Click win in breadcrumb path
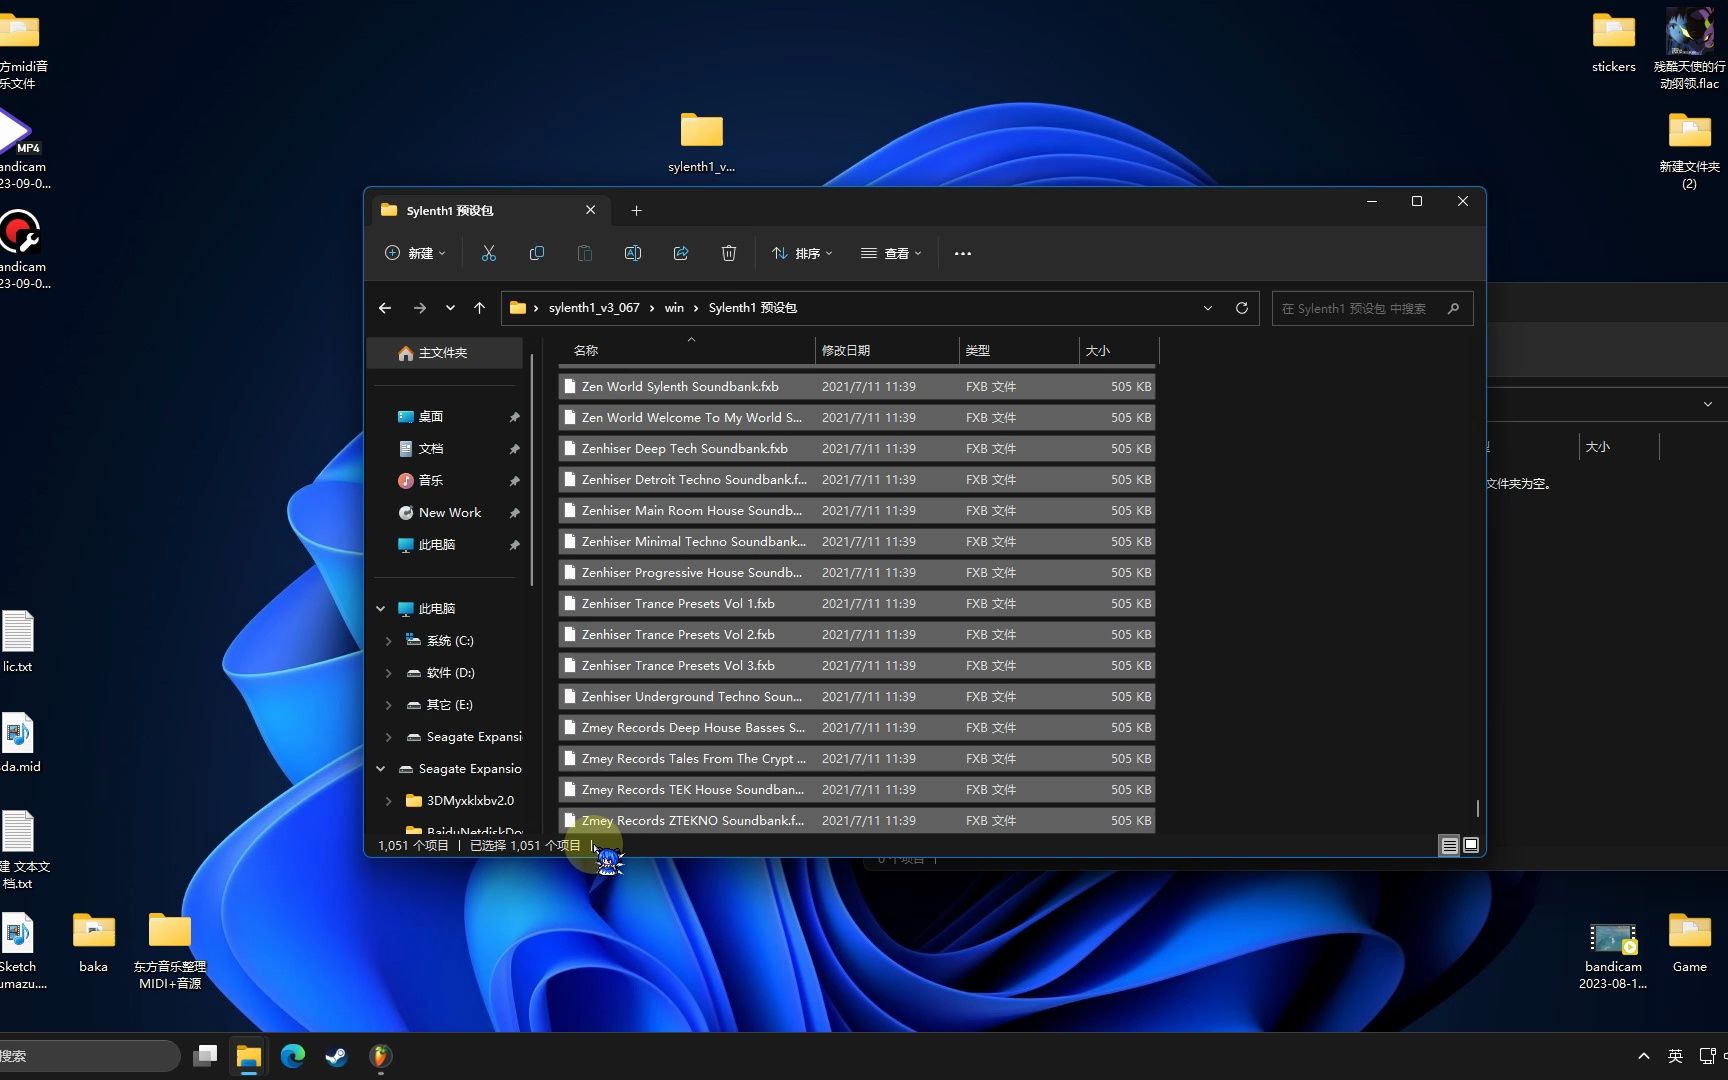Viewport: 1728px width, 1080px height. (x=674, y=308)
